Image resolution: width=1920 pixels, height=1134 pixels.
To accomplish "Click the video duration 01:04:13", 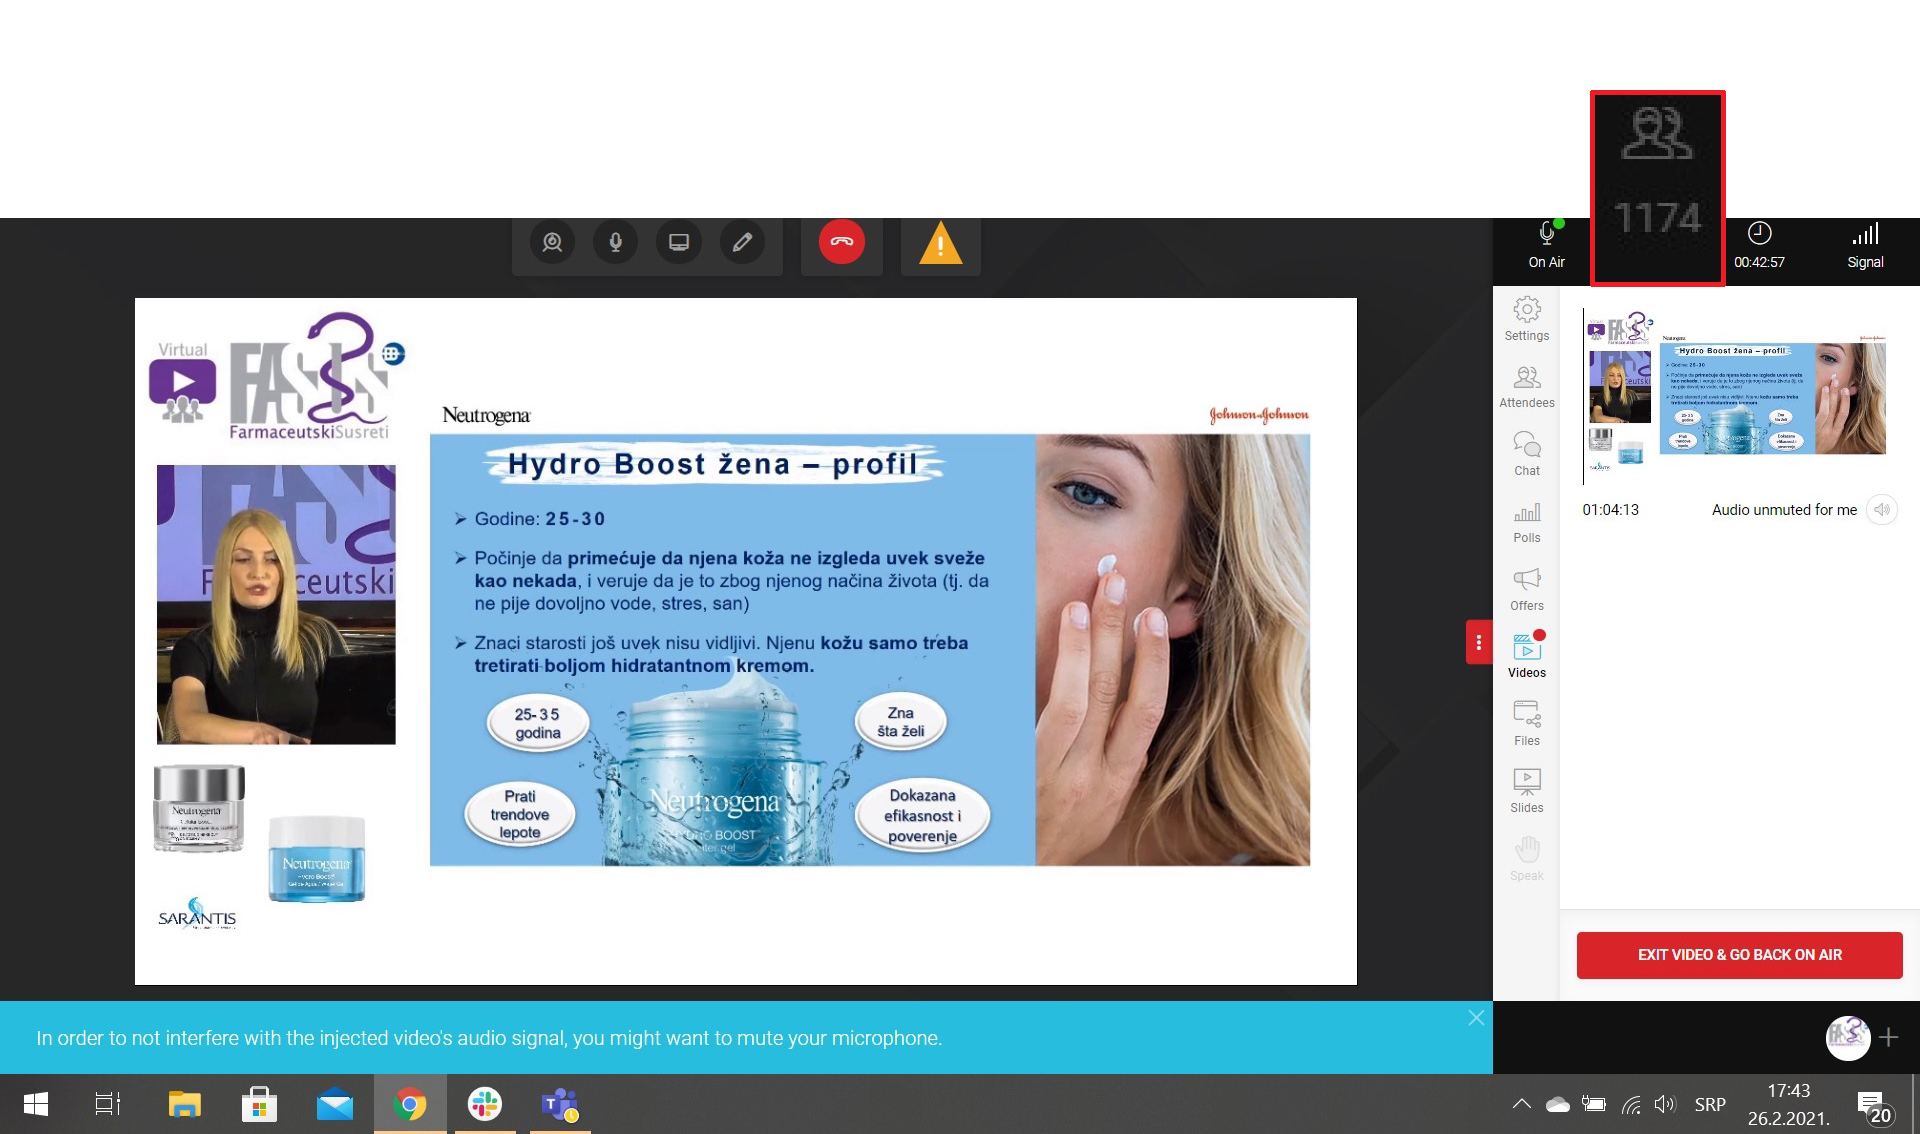I will [x=1610, y=510].
